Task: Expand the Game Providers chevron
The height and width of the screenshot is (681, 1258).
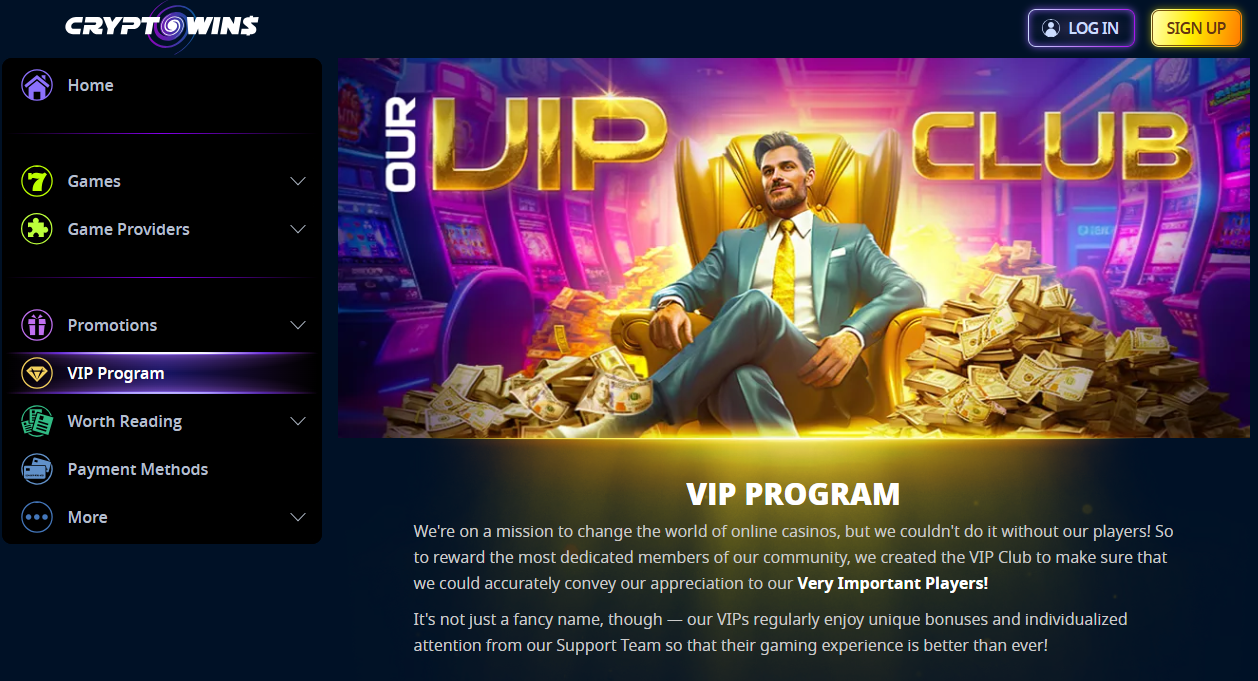Action: (x=297, y=229)
